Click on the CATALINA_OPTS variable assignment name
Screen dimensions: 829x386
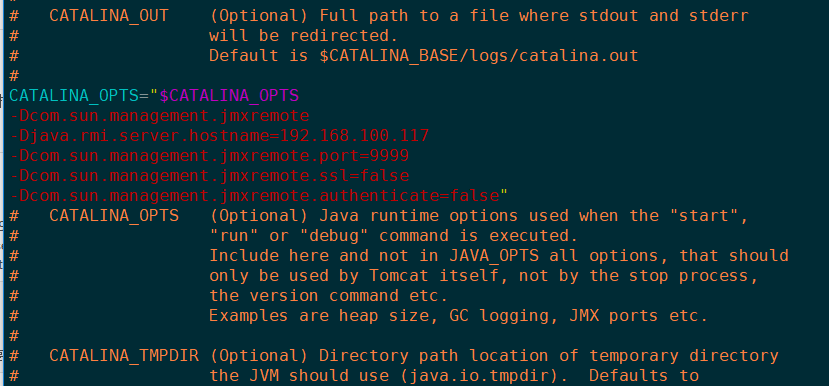point(73,96)
